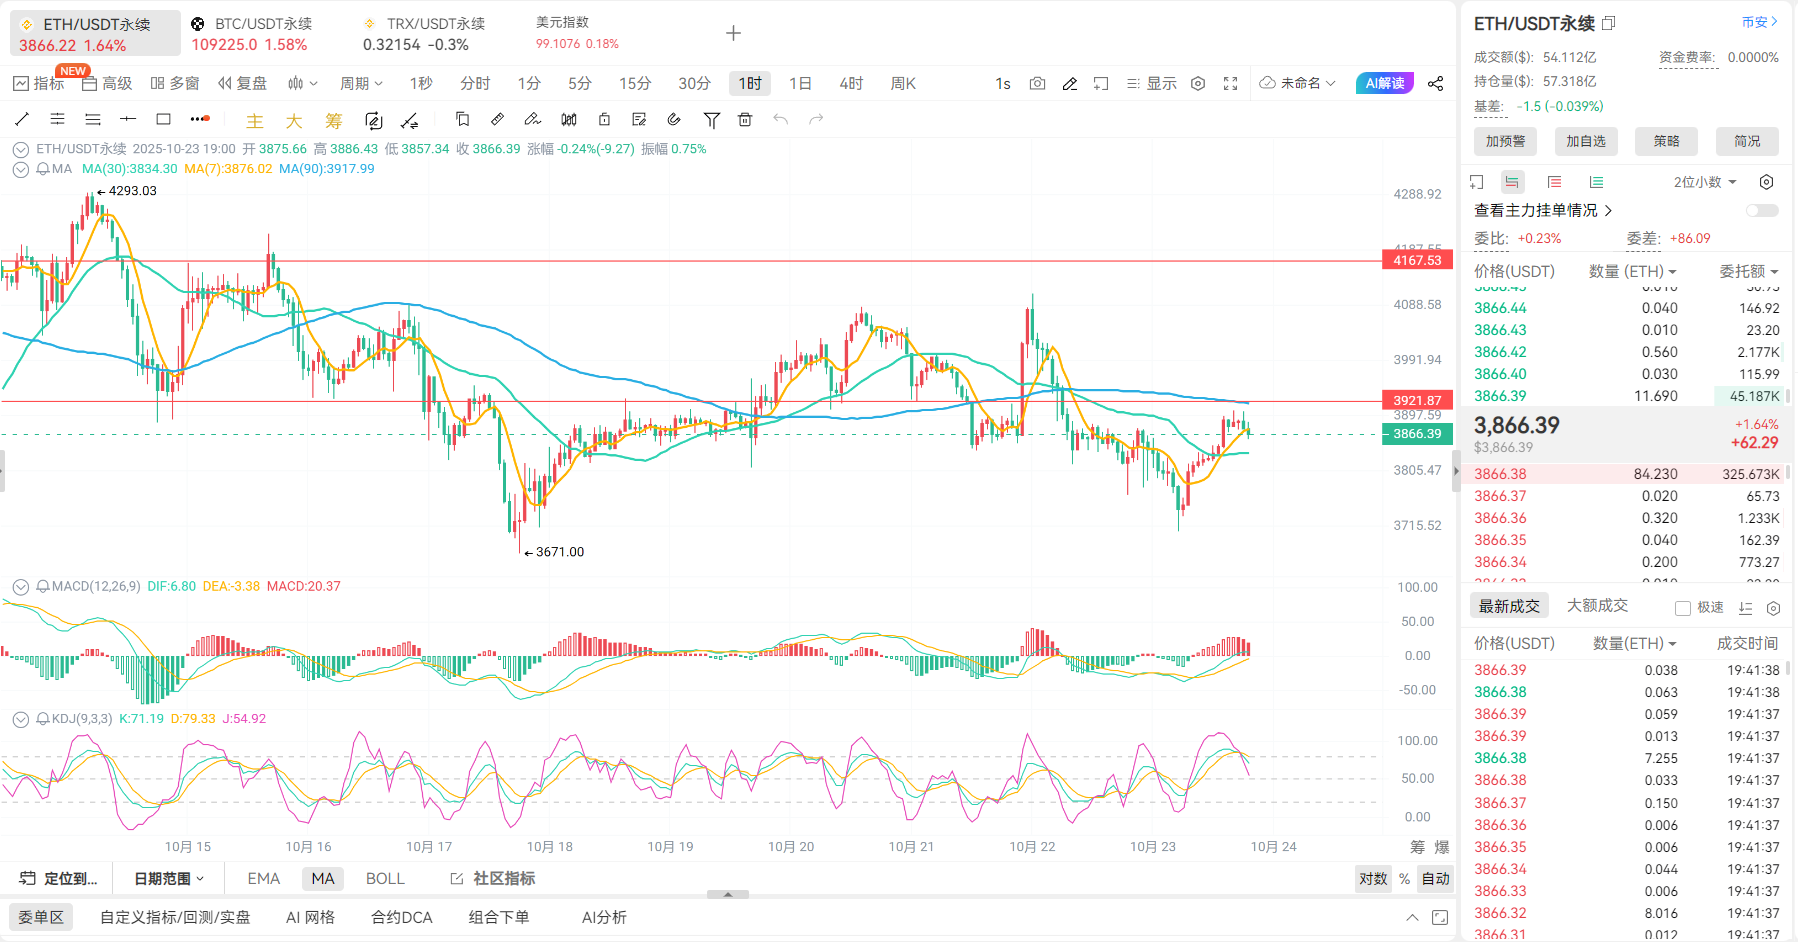Open the 日期范围 date range dropdown
This screenshot has width=1798, height=942.
click(169, 878)
